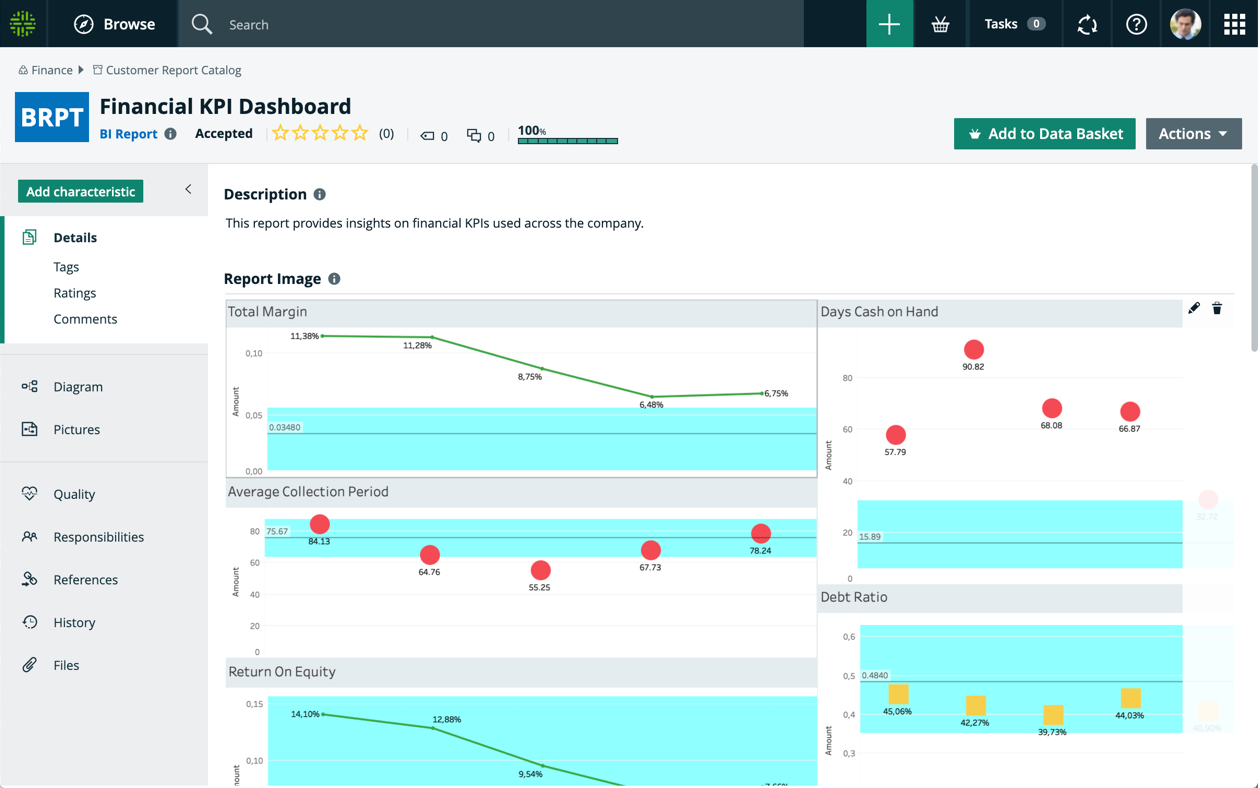Screen dimensions: 1260x788
Task: Open the Actions dropdown
Action: [x=1194, y=134]
